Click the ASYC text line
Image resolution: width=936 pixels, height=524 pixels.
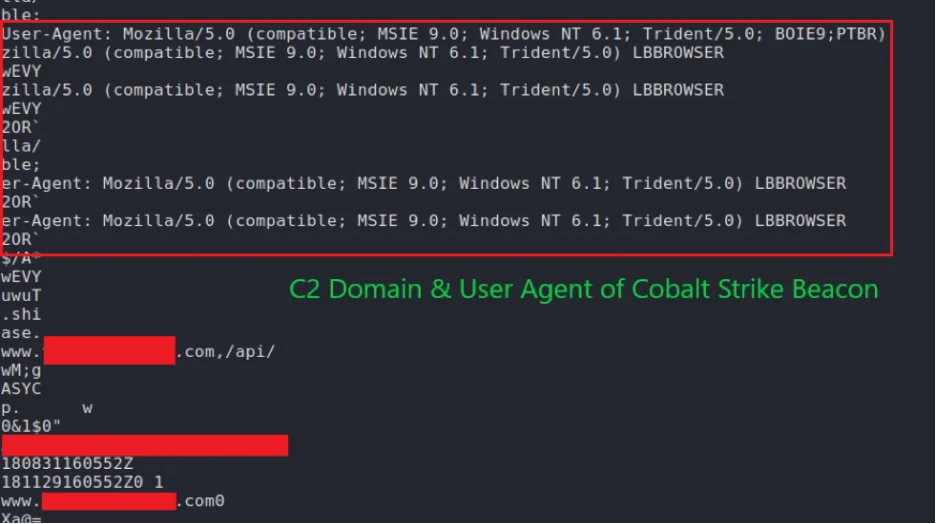[x=21, y=389]
